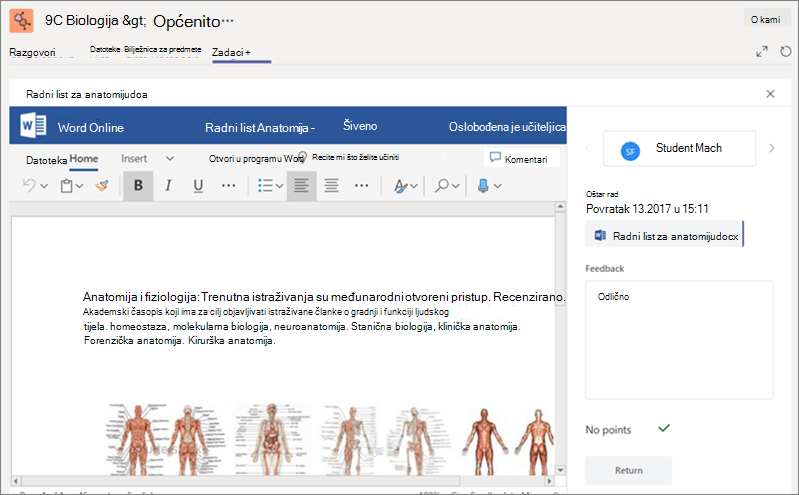Viewport: 799px width, 495px height.
Task: Click the Styles icon
Action: pyautogui.click(x=401, y=186)
